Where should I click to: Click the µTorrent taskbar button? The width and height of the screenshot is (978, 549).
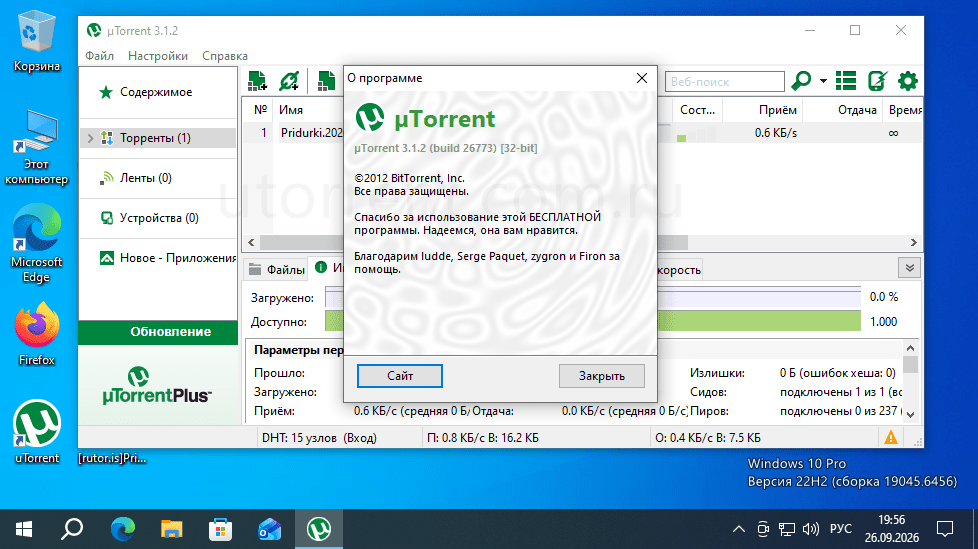click(x=319, y=530)
